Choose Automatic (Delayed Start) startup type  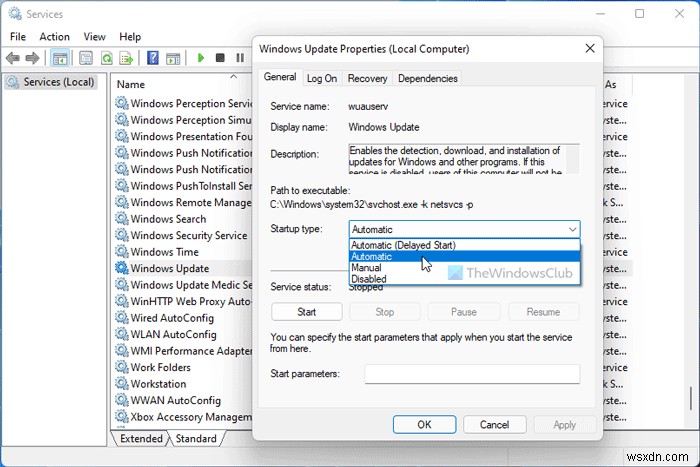[x=464, y=245]
